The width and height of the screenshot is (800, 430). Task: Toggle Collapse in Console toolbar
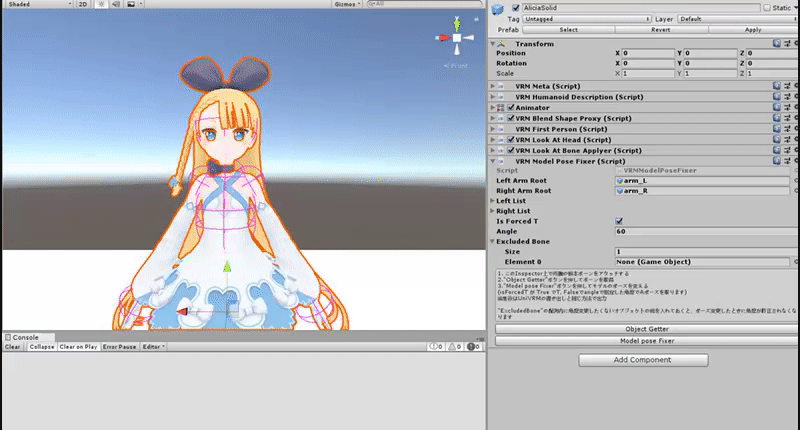tap(42, 347)
